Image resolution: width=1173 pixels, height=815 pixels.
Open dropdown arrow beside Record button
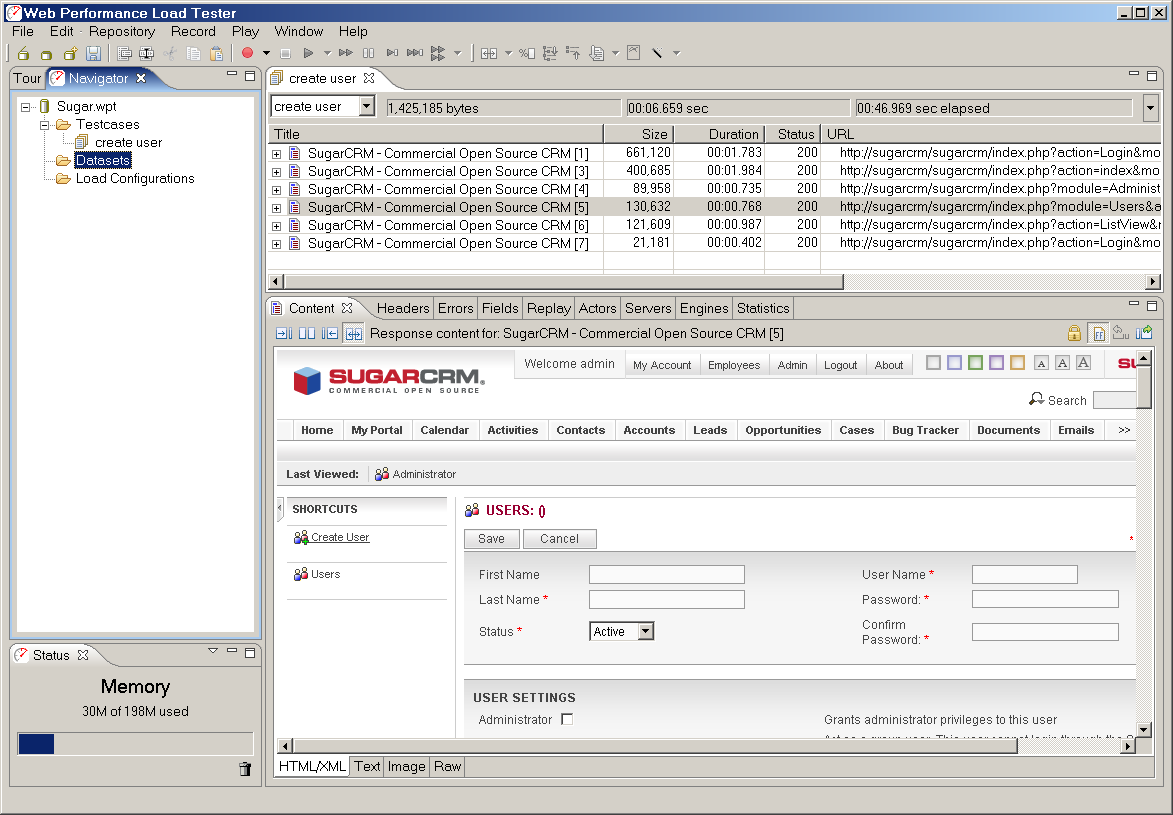click(266, 53)
